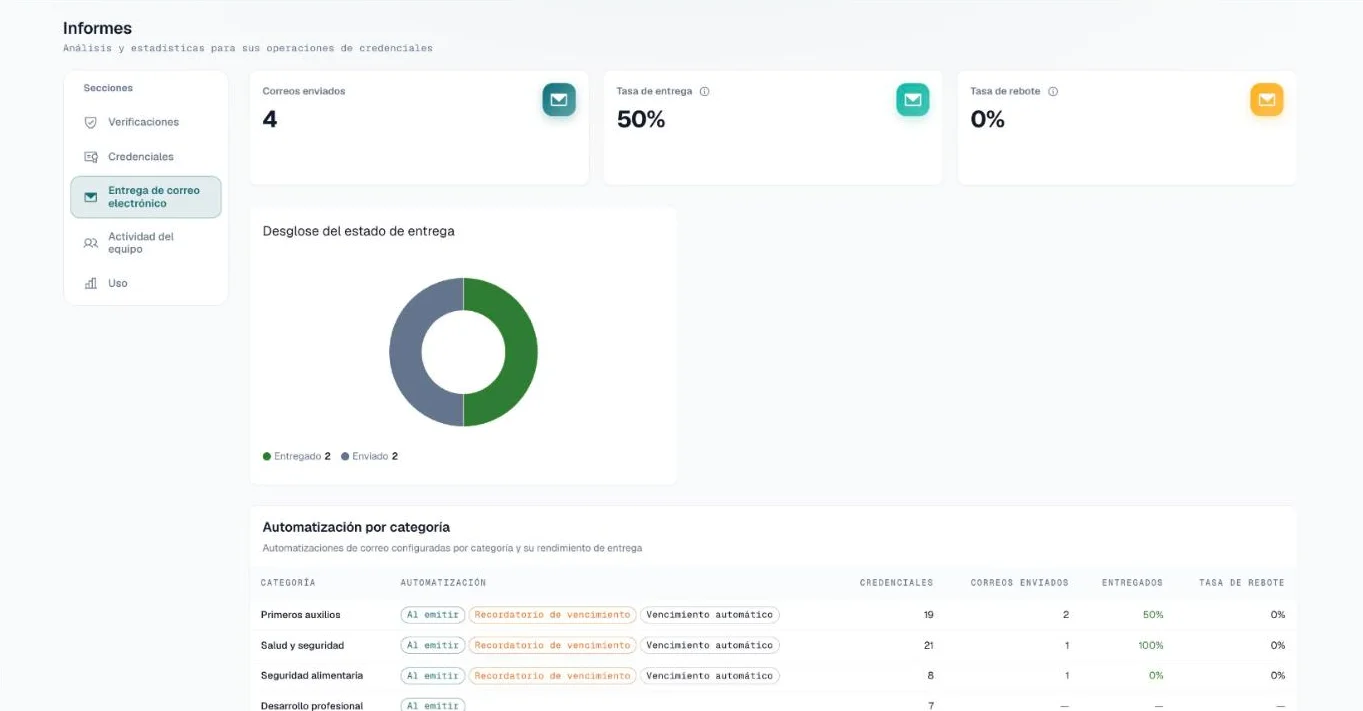Screen dimensions: 1363x711
Task: Click the yellow mail icon in Tasa de rebote card
Action: tap(1266, 100)
